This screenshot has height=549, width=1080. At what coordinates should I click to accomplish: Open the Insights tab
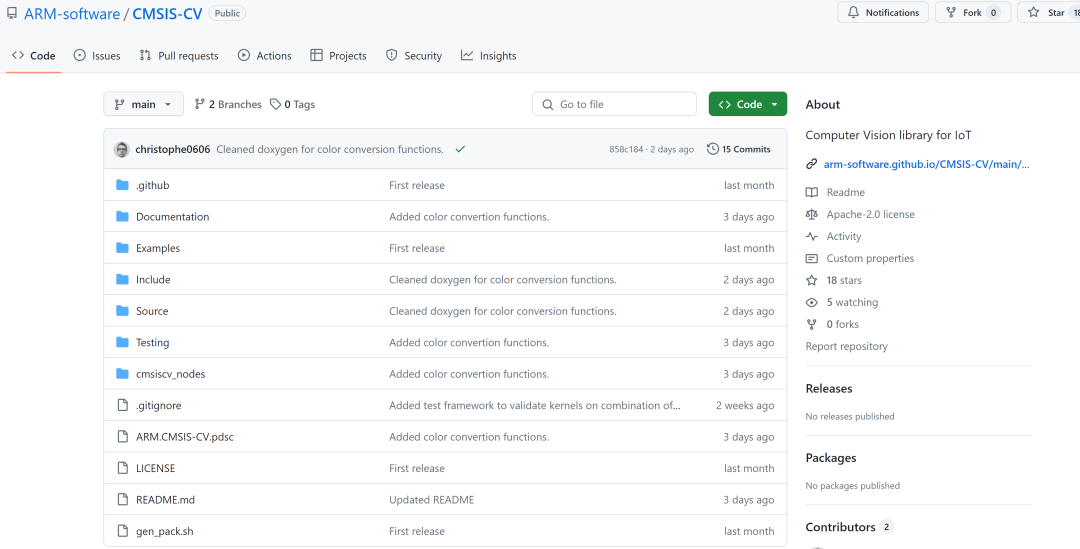pos(489,56)
